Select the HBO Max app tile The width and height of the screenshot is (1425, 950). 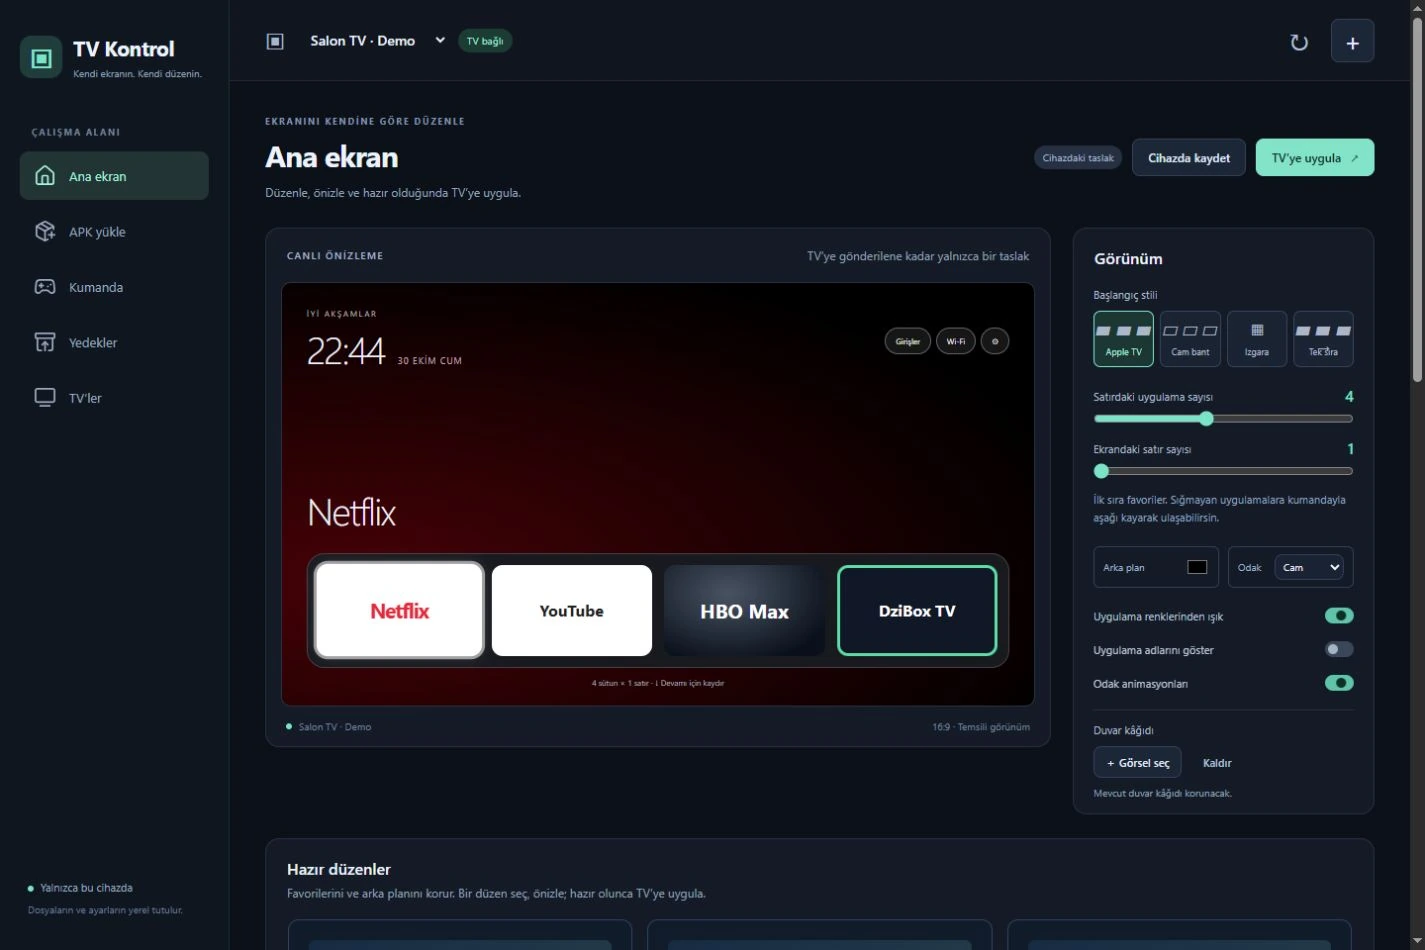tap(744, 610)
